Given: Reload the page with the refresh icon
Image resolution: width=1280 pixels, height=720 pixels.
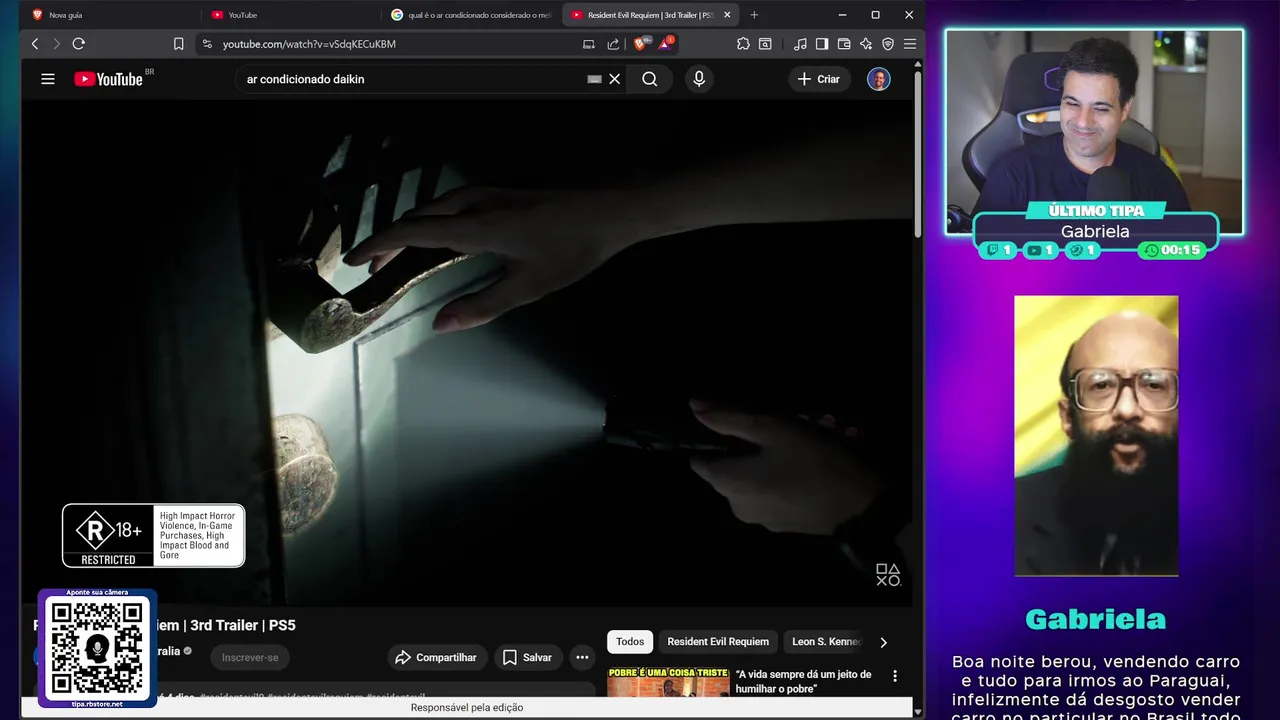Looking at the screenshot, I should click(79, 44).
